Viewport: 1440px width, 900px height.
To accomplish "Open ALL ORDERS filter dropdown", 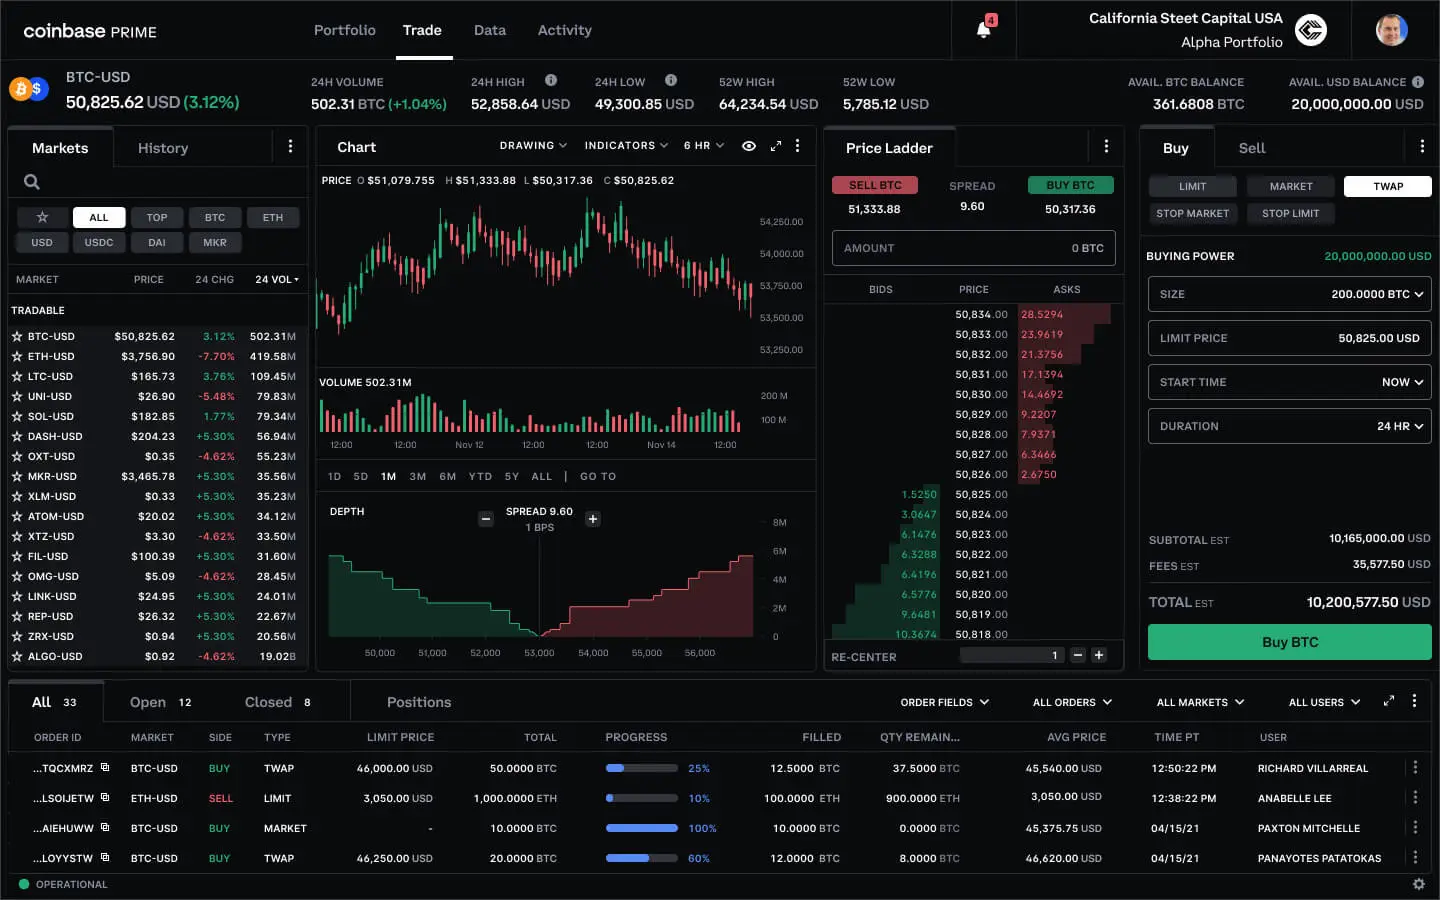I will point(1072,702).
